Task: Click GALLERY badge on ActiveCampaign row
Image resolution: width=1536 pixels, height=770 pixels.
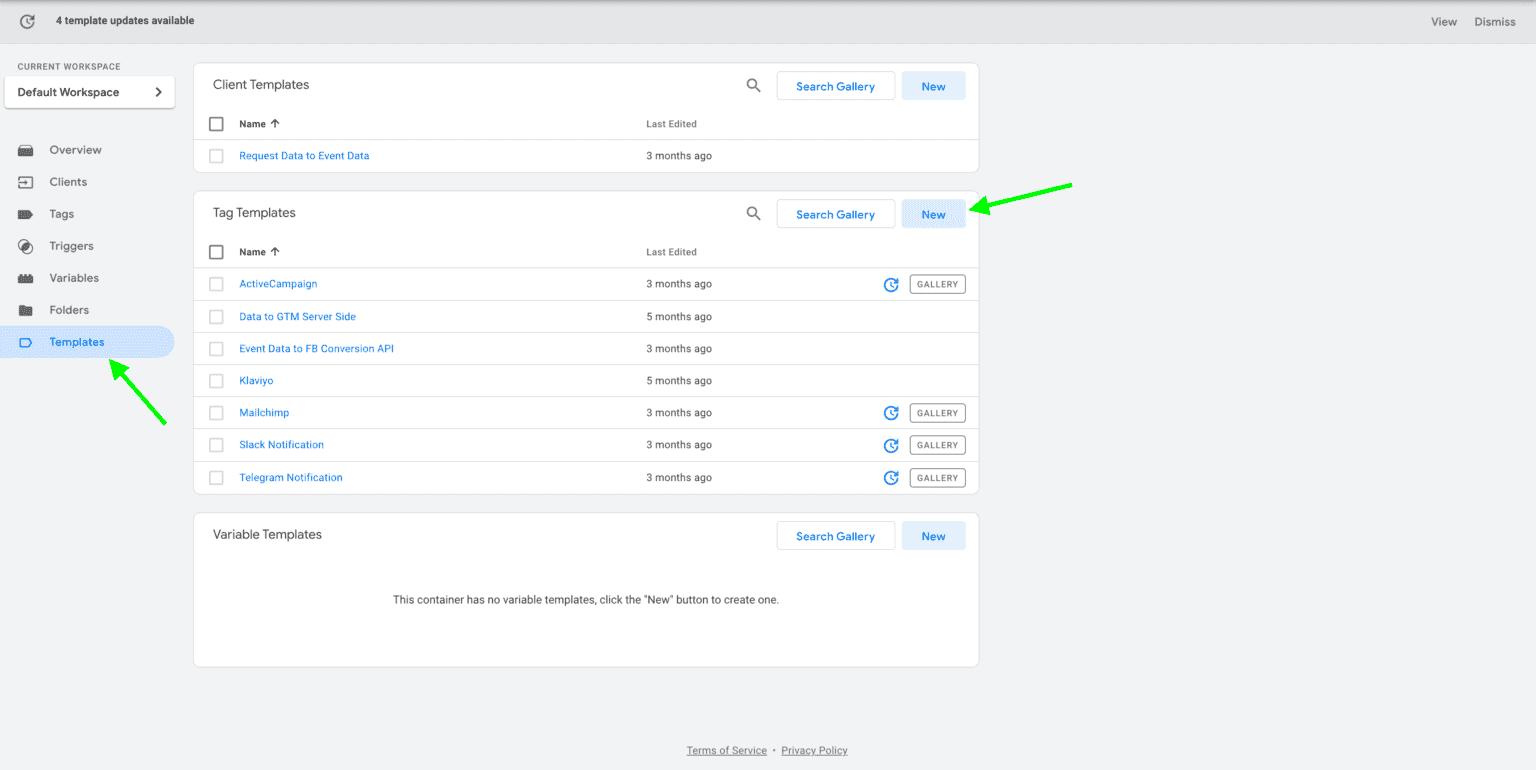Action: coord(938,285)
